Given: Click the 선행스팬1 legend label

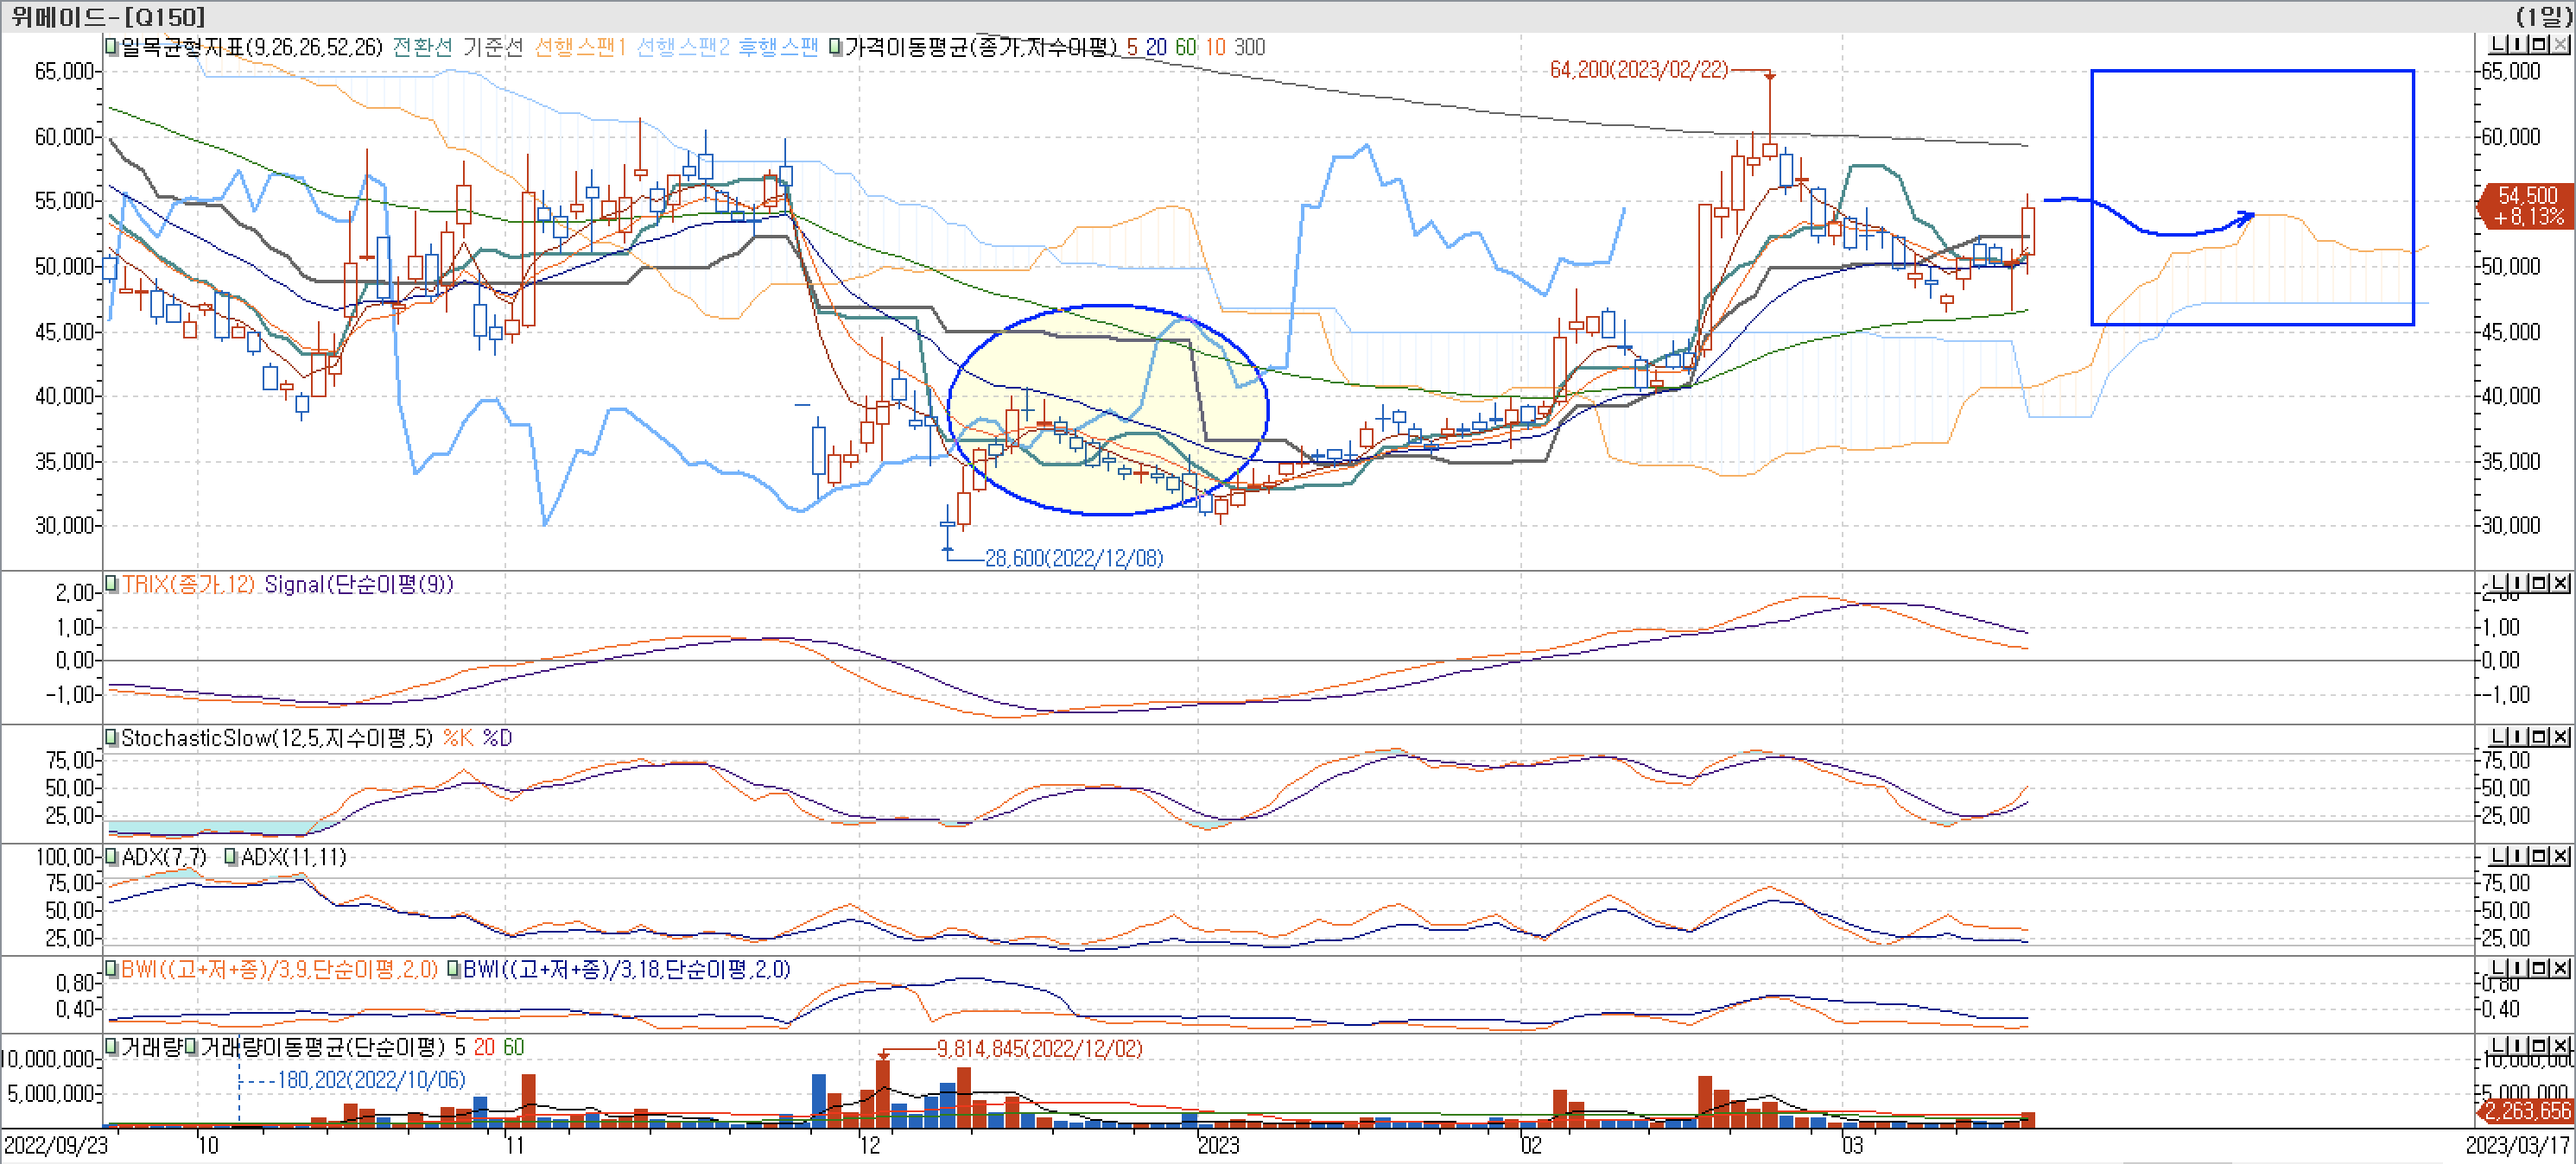Looking at the screenshot, I should click(580, 47).
